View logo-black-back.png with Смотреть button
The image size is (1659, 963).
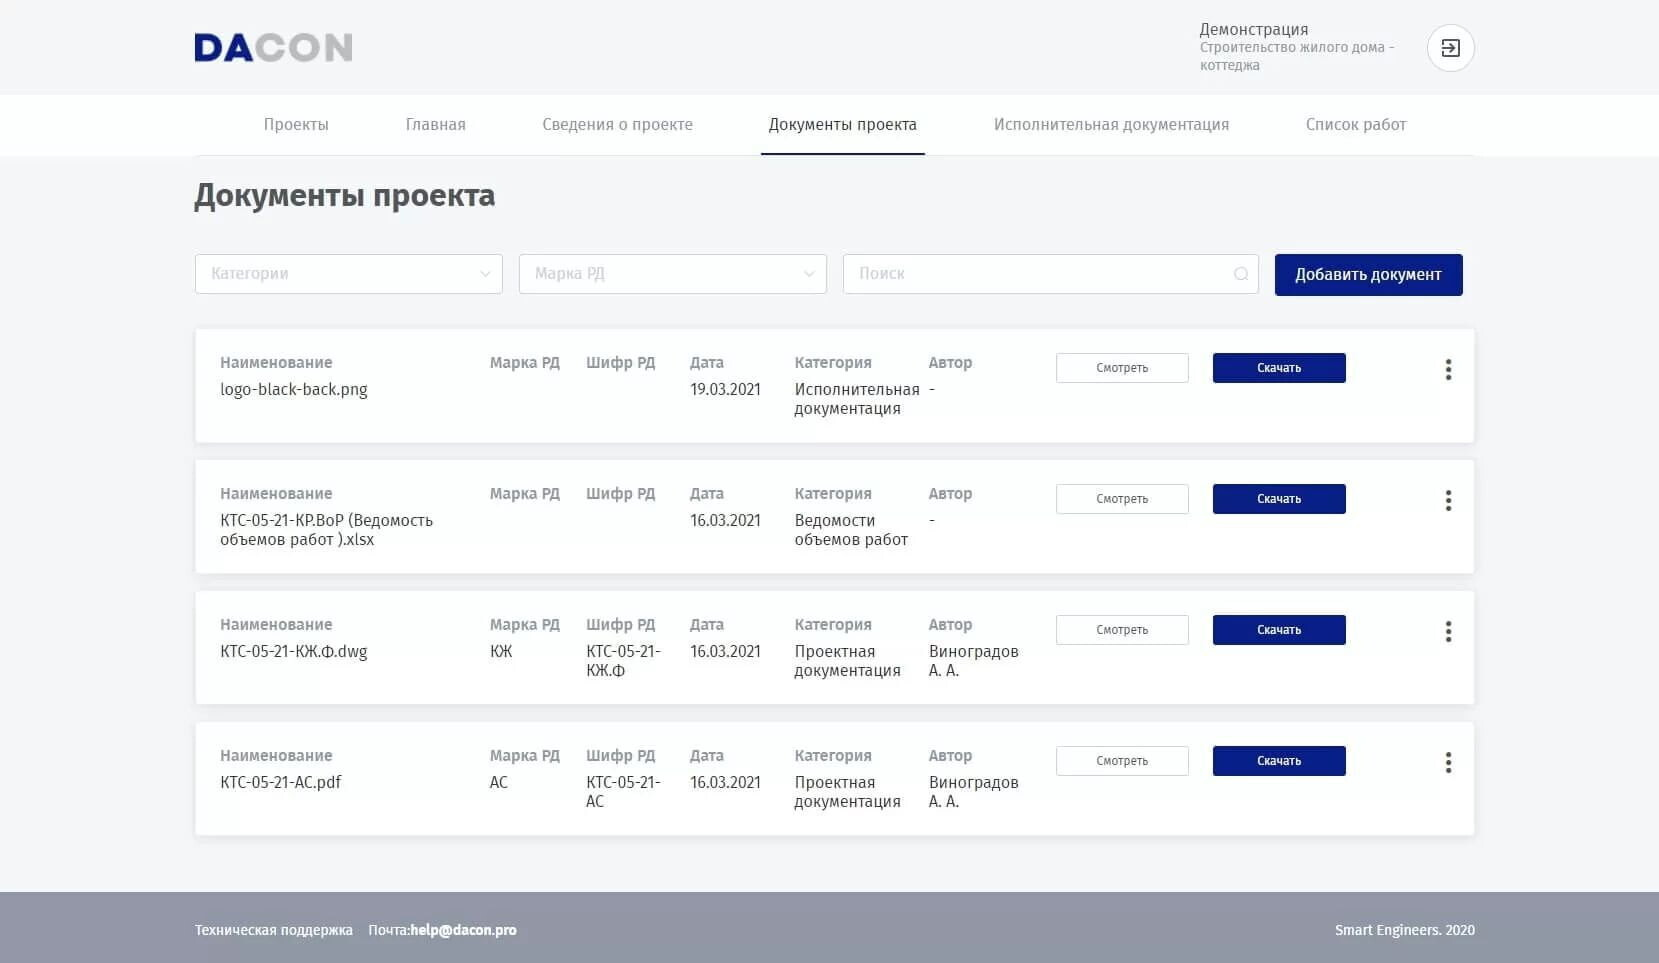pyautogui.click(x=1121, y=367)
